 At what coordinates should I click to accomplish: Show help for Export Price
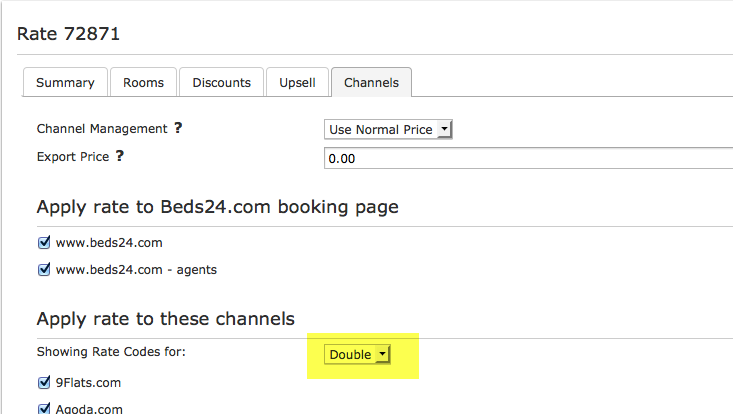pyautogui.click(x=120, y=156)
